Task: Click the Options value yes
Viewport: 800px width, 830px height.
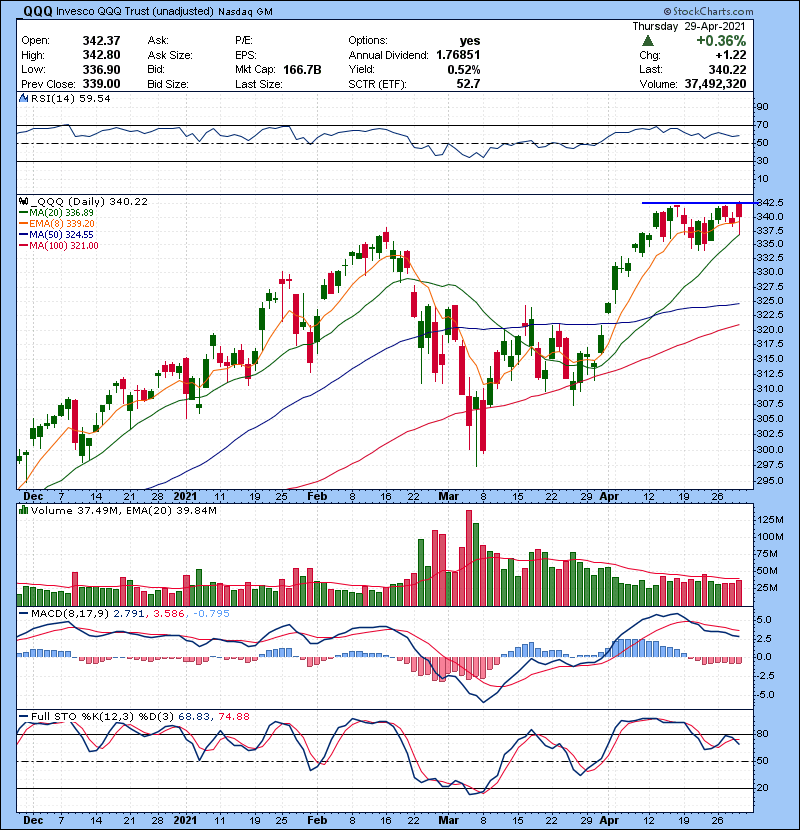Action: [x=470, y=41]
